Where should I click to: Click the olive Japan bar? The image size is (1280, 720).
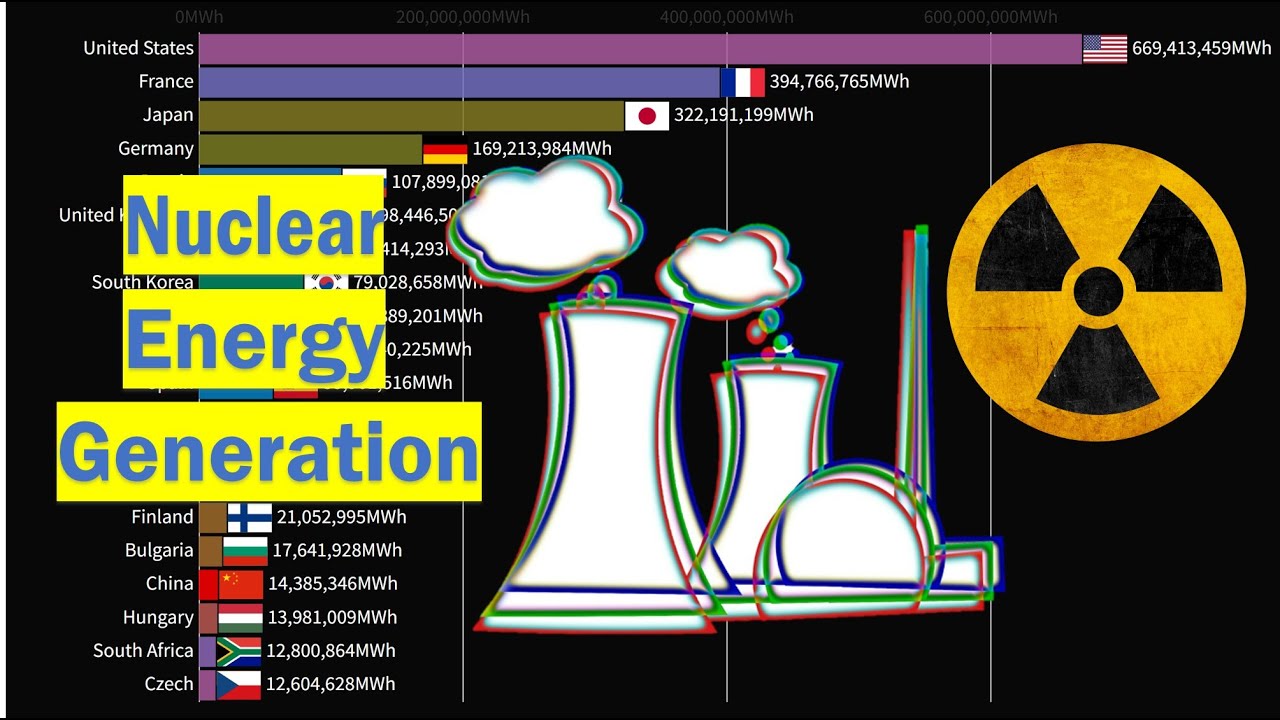point(412,116)
